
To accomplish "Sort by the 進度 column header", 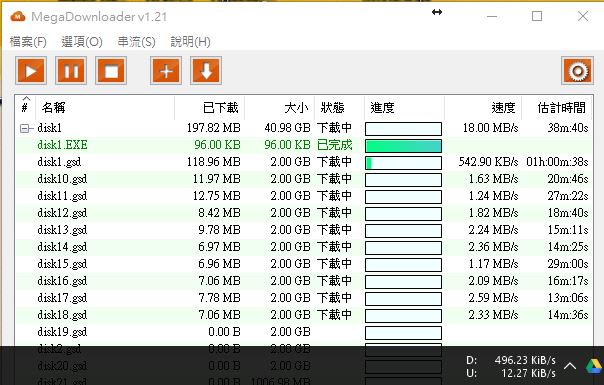I will tap(404, 107).
